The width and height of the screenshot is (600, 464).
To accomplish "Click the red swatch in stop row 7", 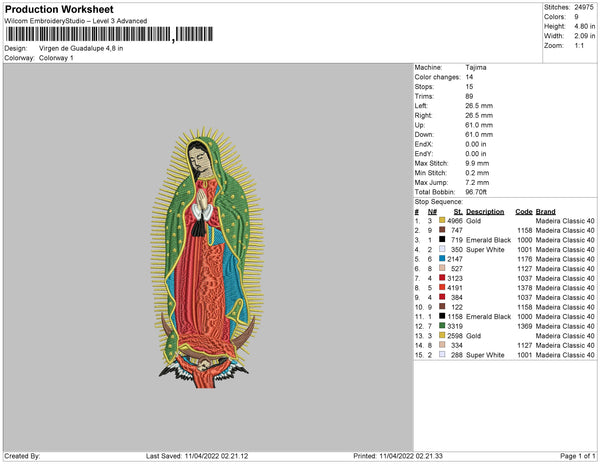I will click(x=442, y=277).
